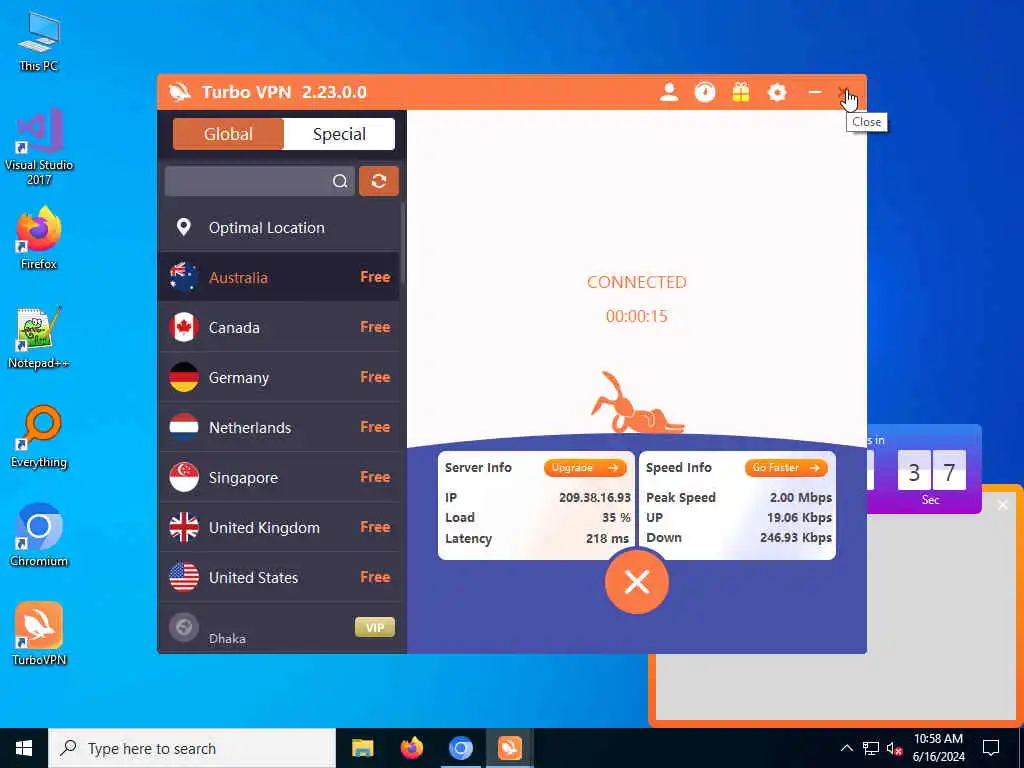The image size is (1024, 768).
Task: Disconnect using the orange X button
Action: click(x=637, y=582)
